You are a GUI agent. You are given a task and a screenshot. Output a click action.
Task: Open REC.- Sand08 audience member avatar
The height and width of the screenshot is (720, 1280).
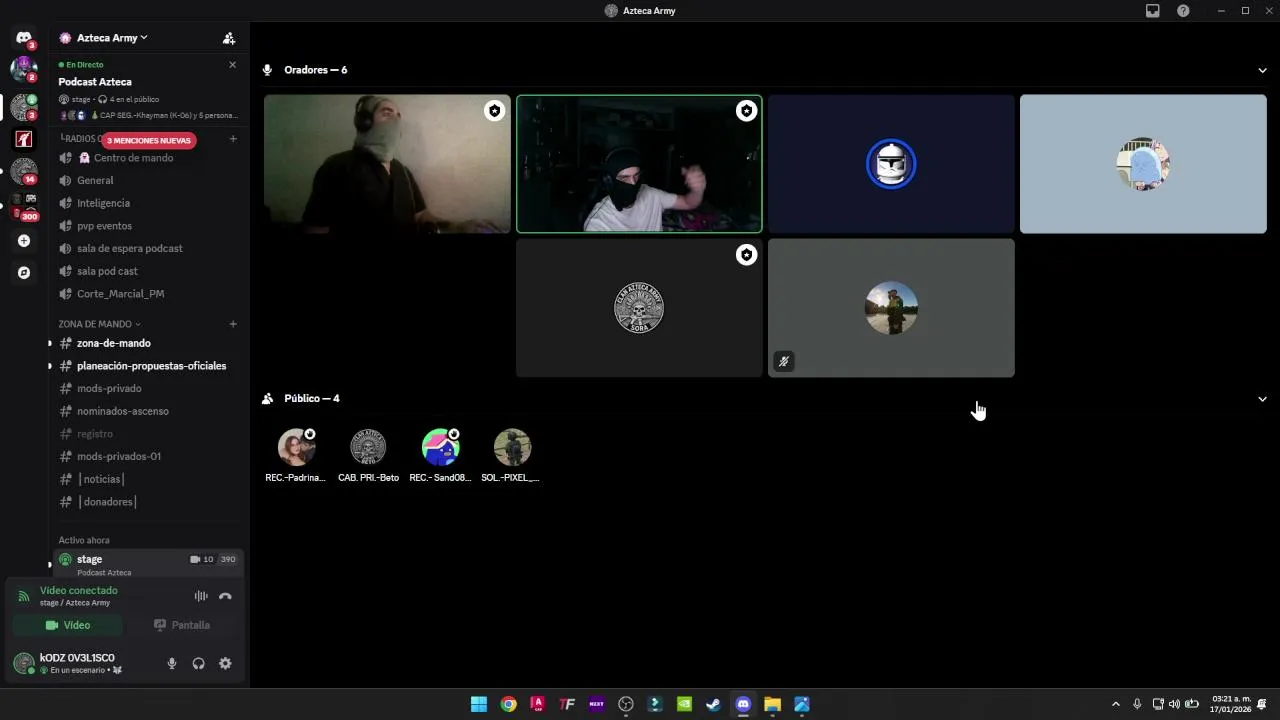pos(440,447)
